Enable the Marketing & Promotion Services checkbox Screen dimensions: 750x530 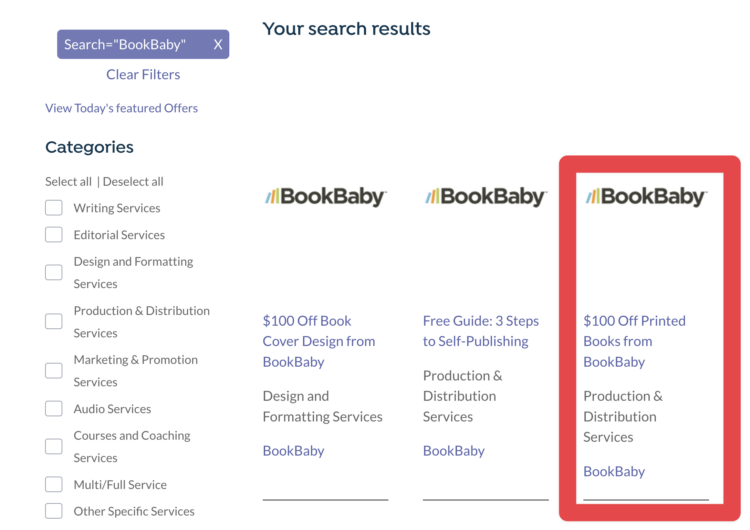pyautogui.click(x=54, y=371)
